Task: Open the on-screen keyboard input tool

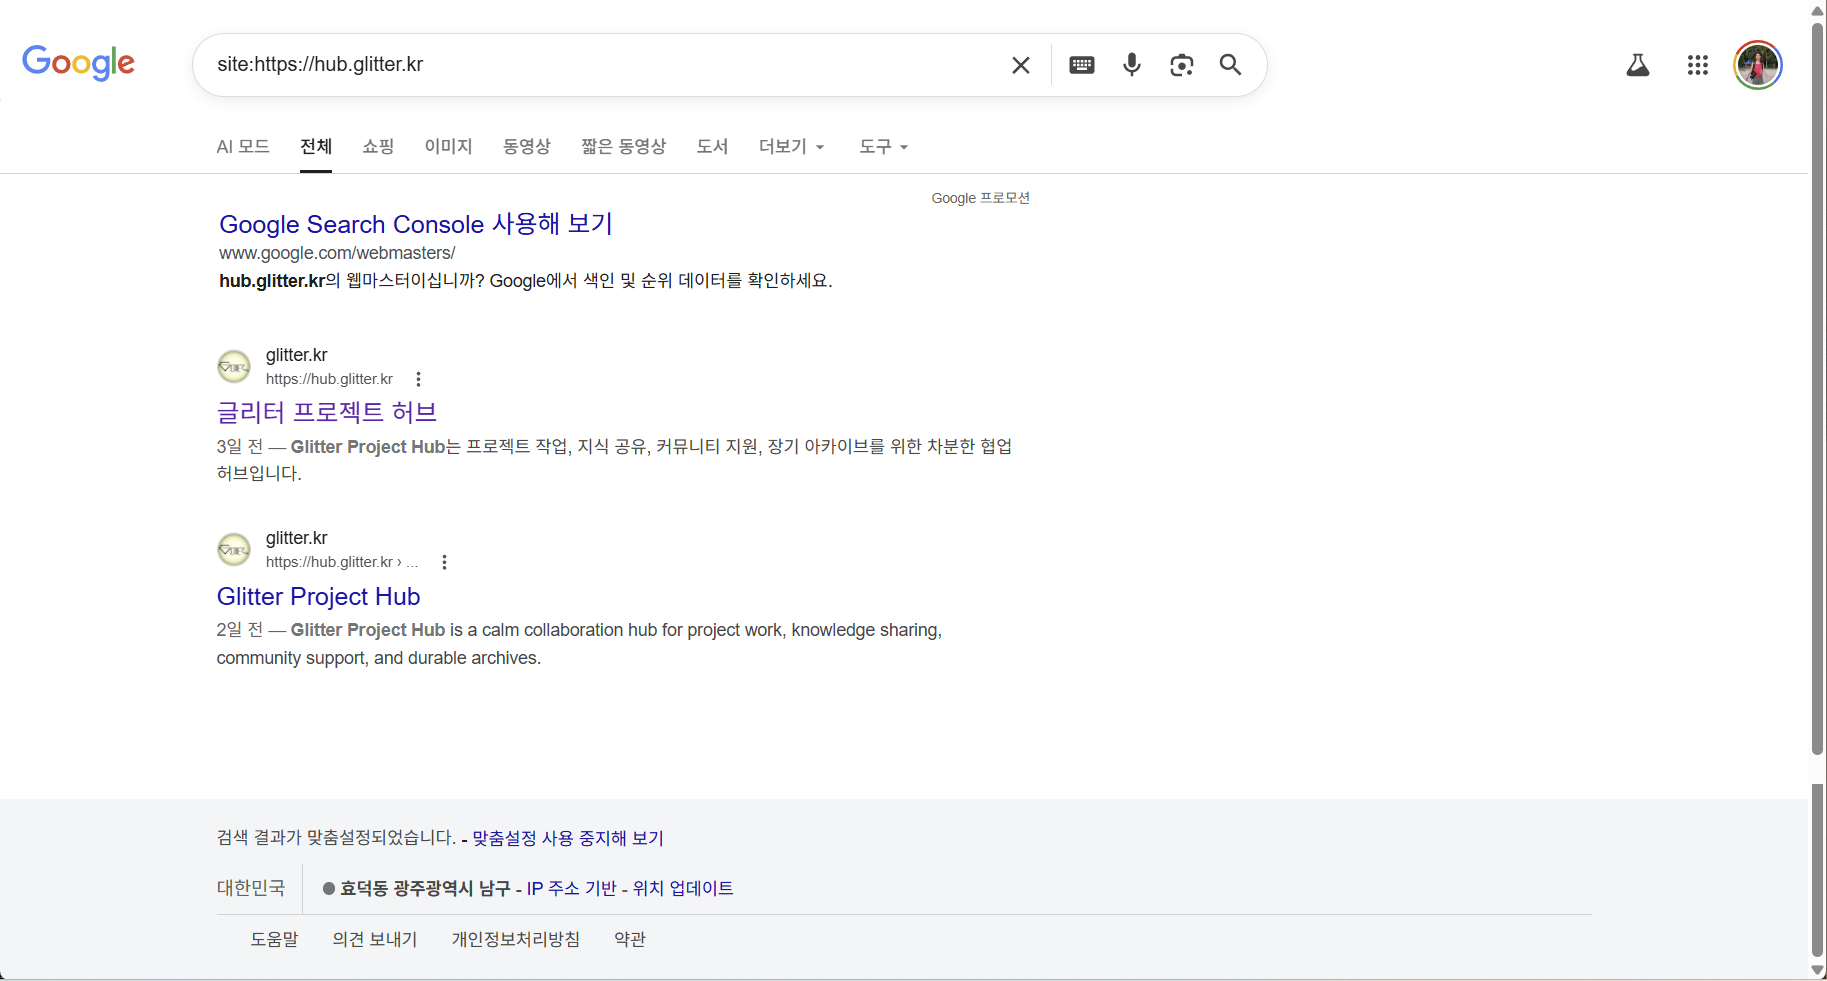Action: pyautogui.click(x=1082, y=65)
